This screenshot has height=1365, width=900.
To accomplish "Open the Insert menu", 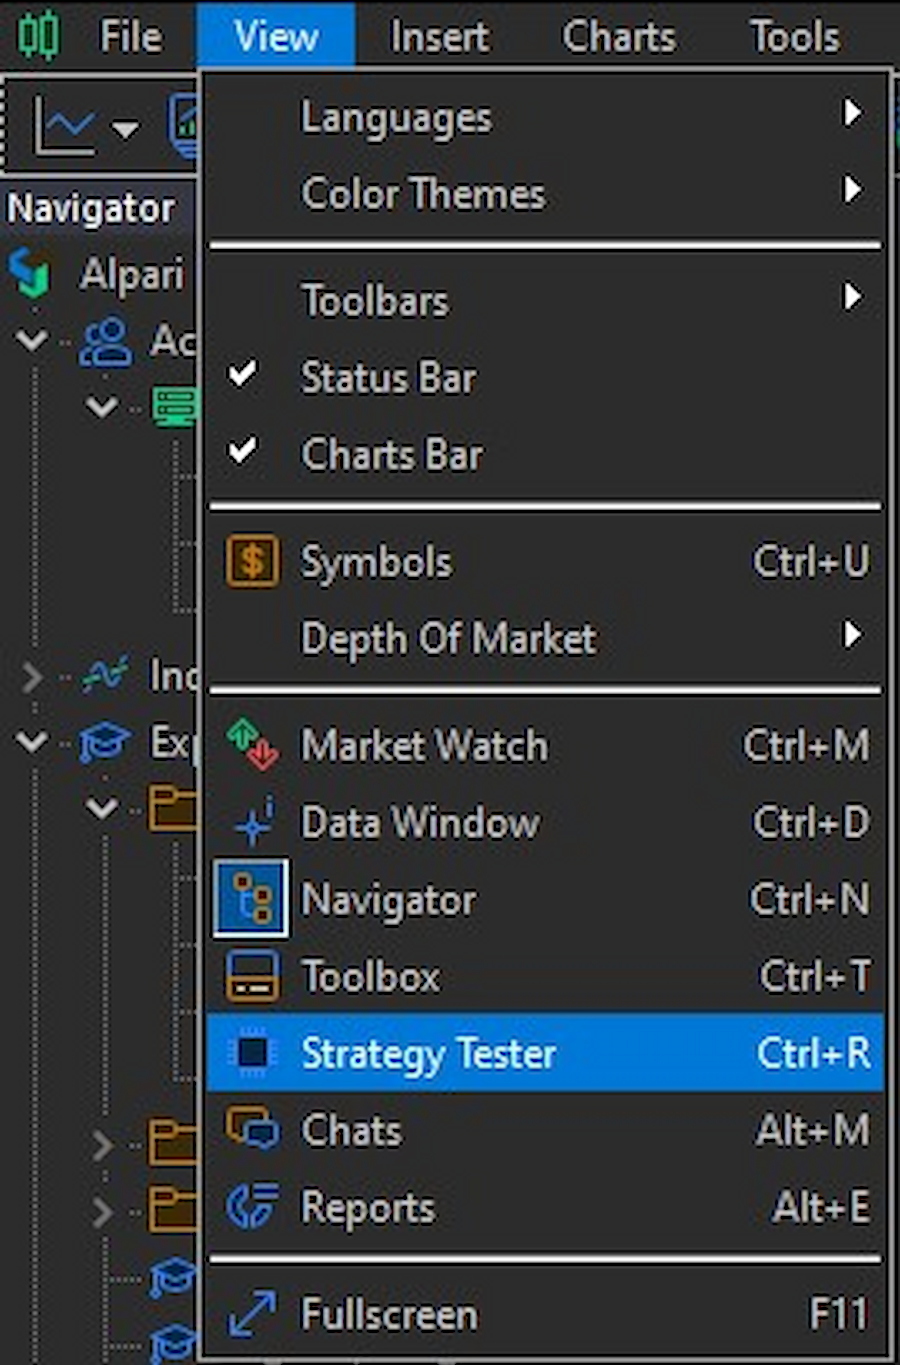I will pos(439,37).
